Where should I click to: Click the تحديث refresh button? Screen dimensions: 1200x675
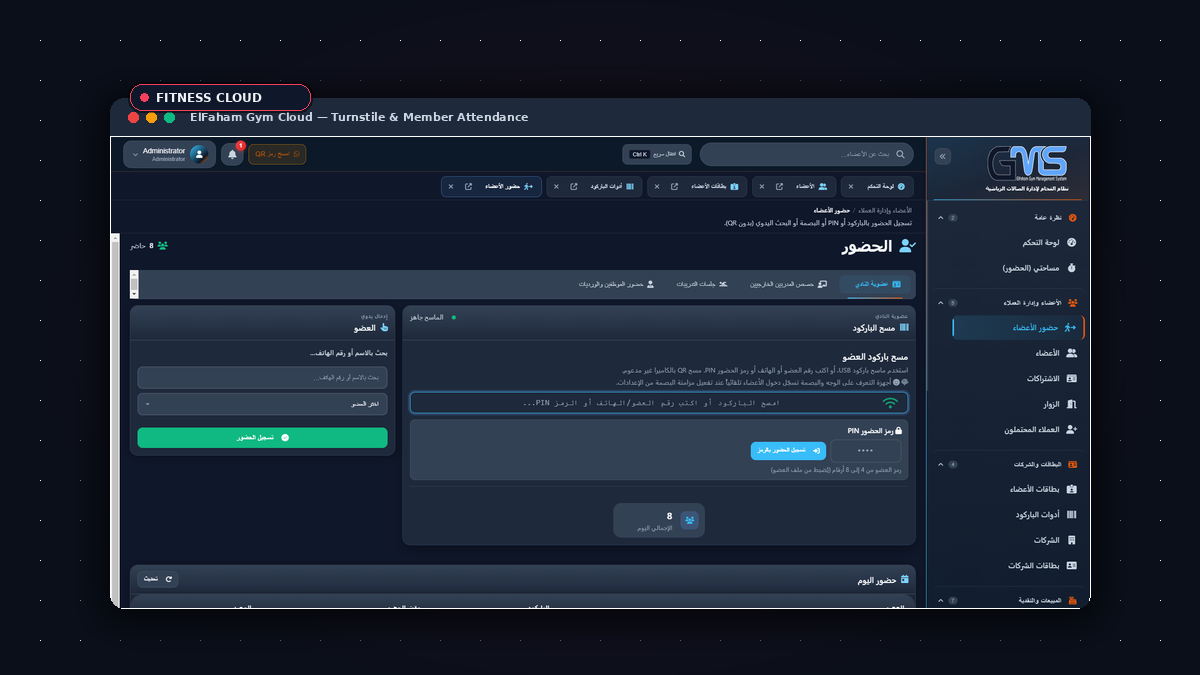157,579
